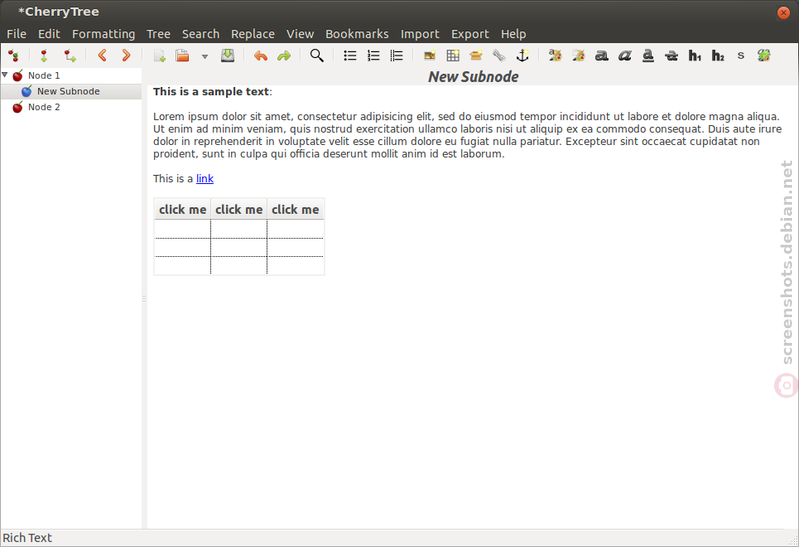Open the tree nodes info cherry icon
Viewport: 799px width, 547px height.
[x=13, y=56]
